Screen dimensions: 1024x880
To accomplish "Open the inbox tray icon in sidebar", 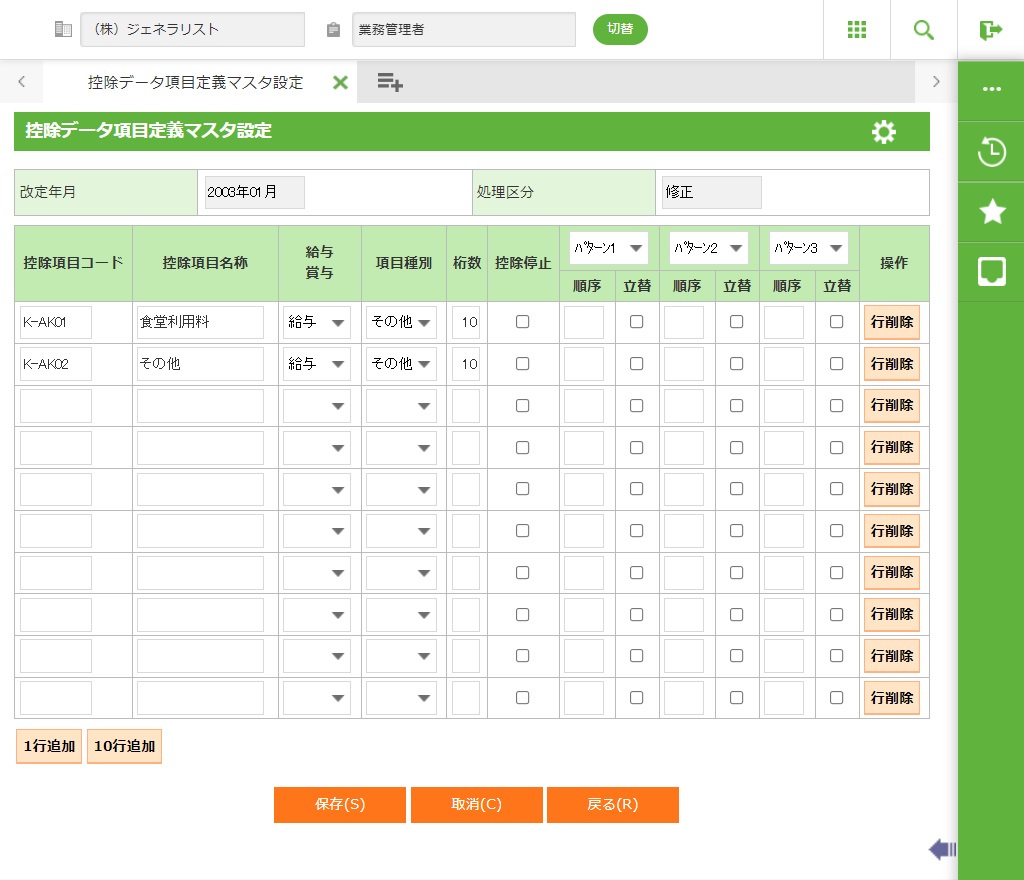I will 991,271.
